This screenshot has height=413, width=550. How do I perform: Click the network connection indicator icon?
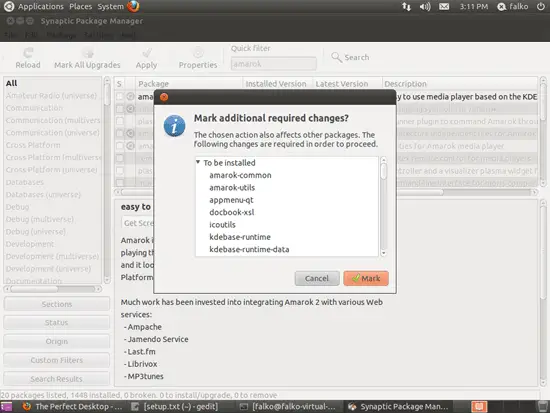coord(406,7)
